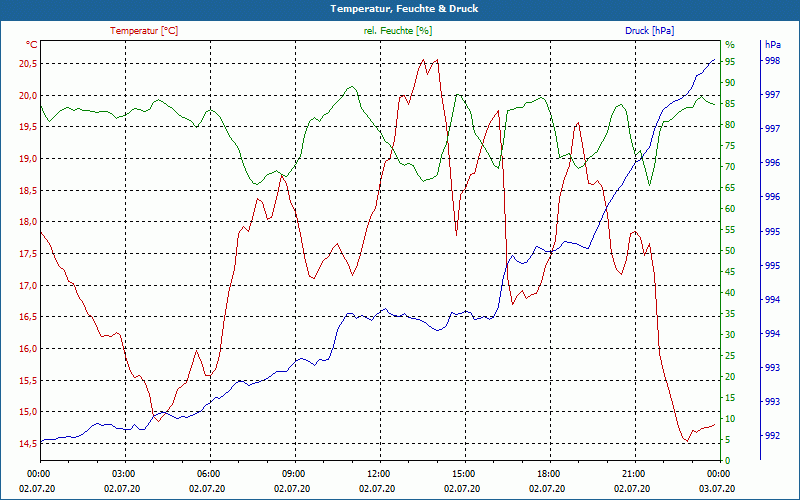Click the '20,0' temperature axis value
Viewport: 800px width, 500px height.
click(28, 95)
